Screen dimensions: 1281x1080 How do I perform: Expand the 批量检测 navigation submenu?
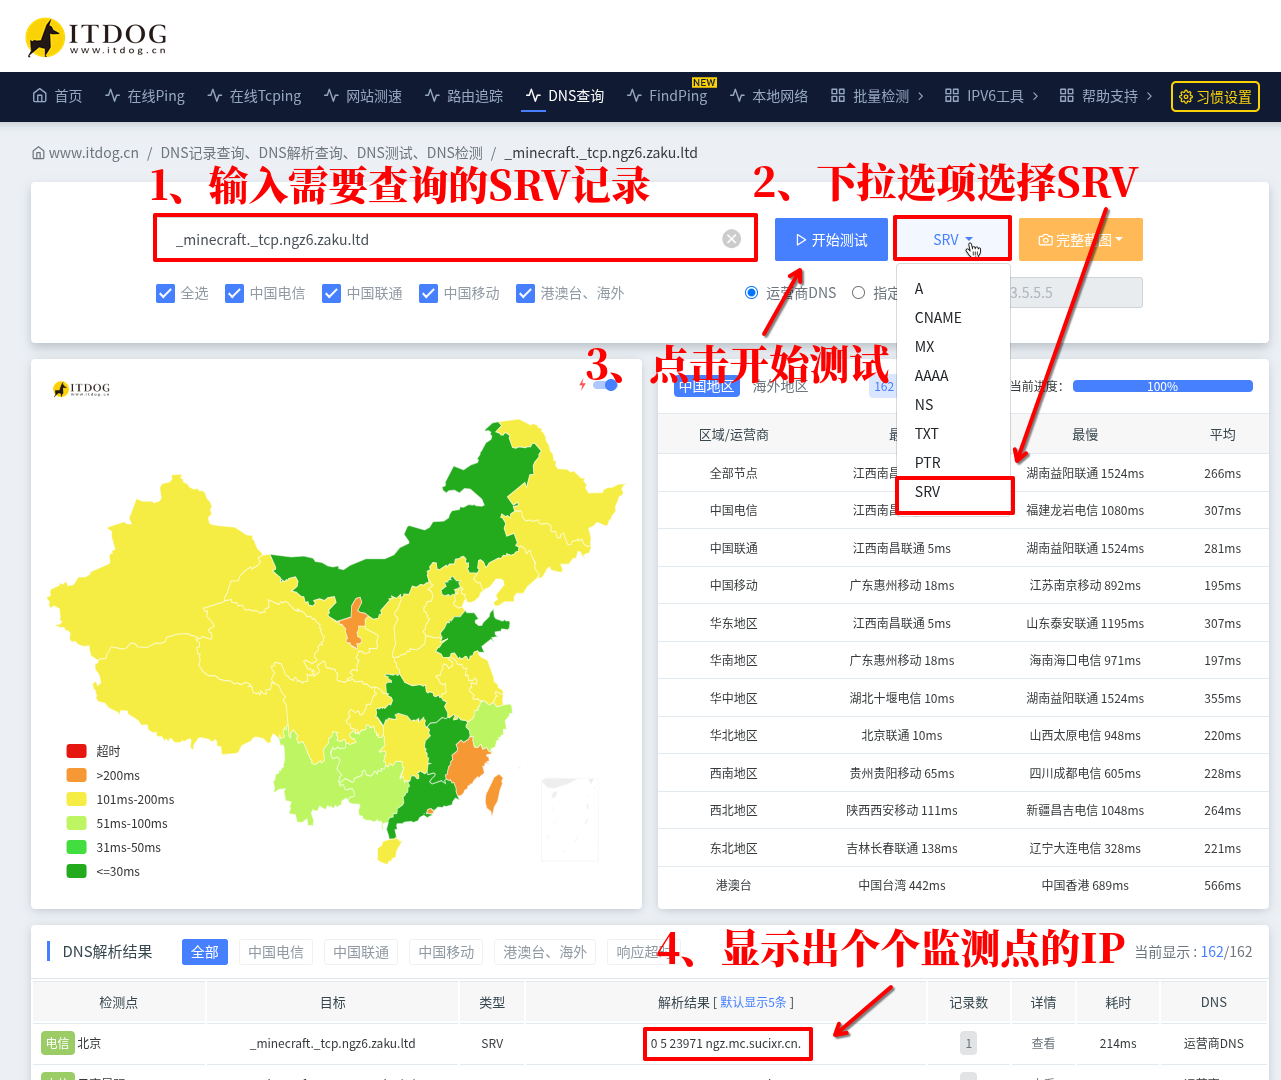[x=877, y=96]
